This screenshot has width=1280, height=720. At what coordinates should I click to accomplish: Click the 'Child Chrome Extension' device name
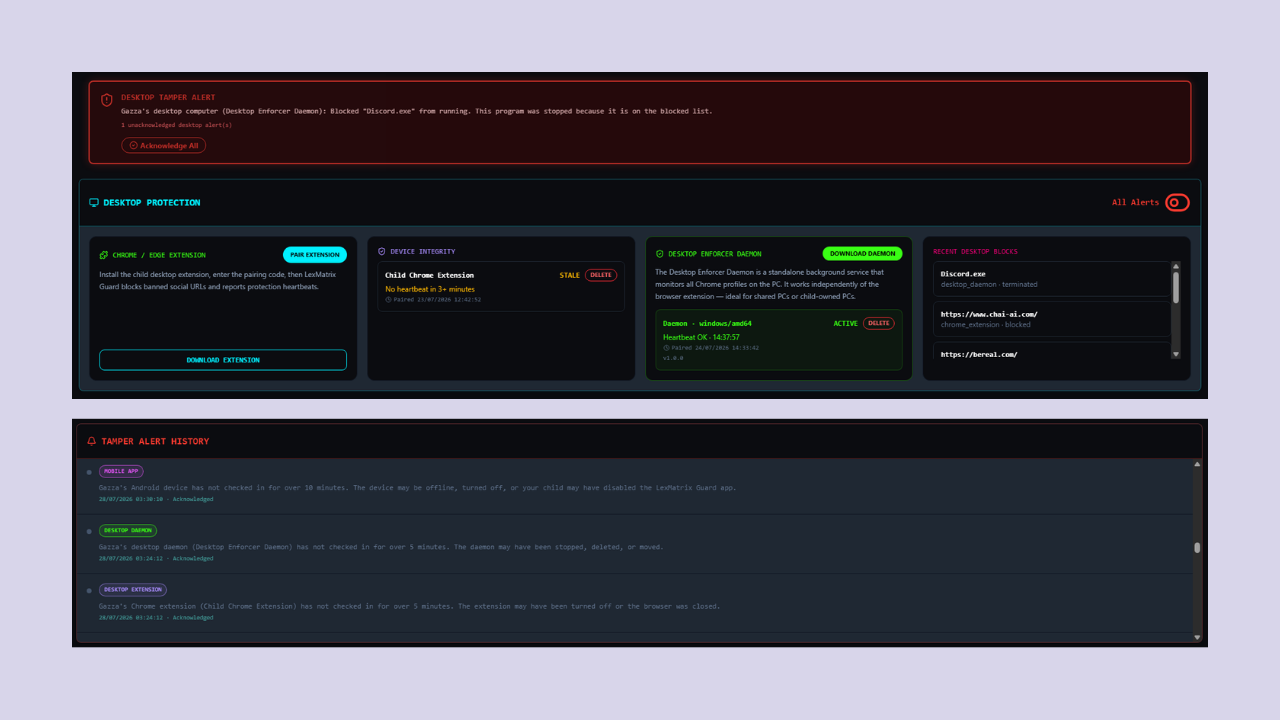pyautogui.click(x=429, y=275)
